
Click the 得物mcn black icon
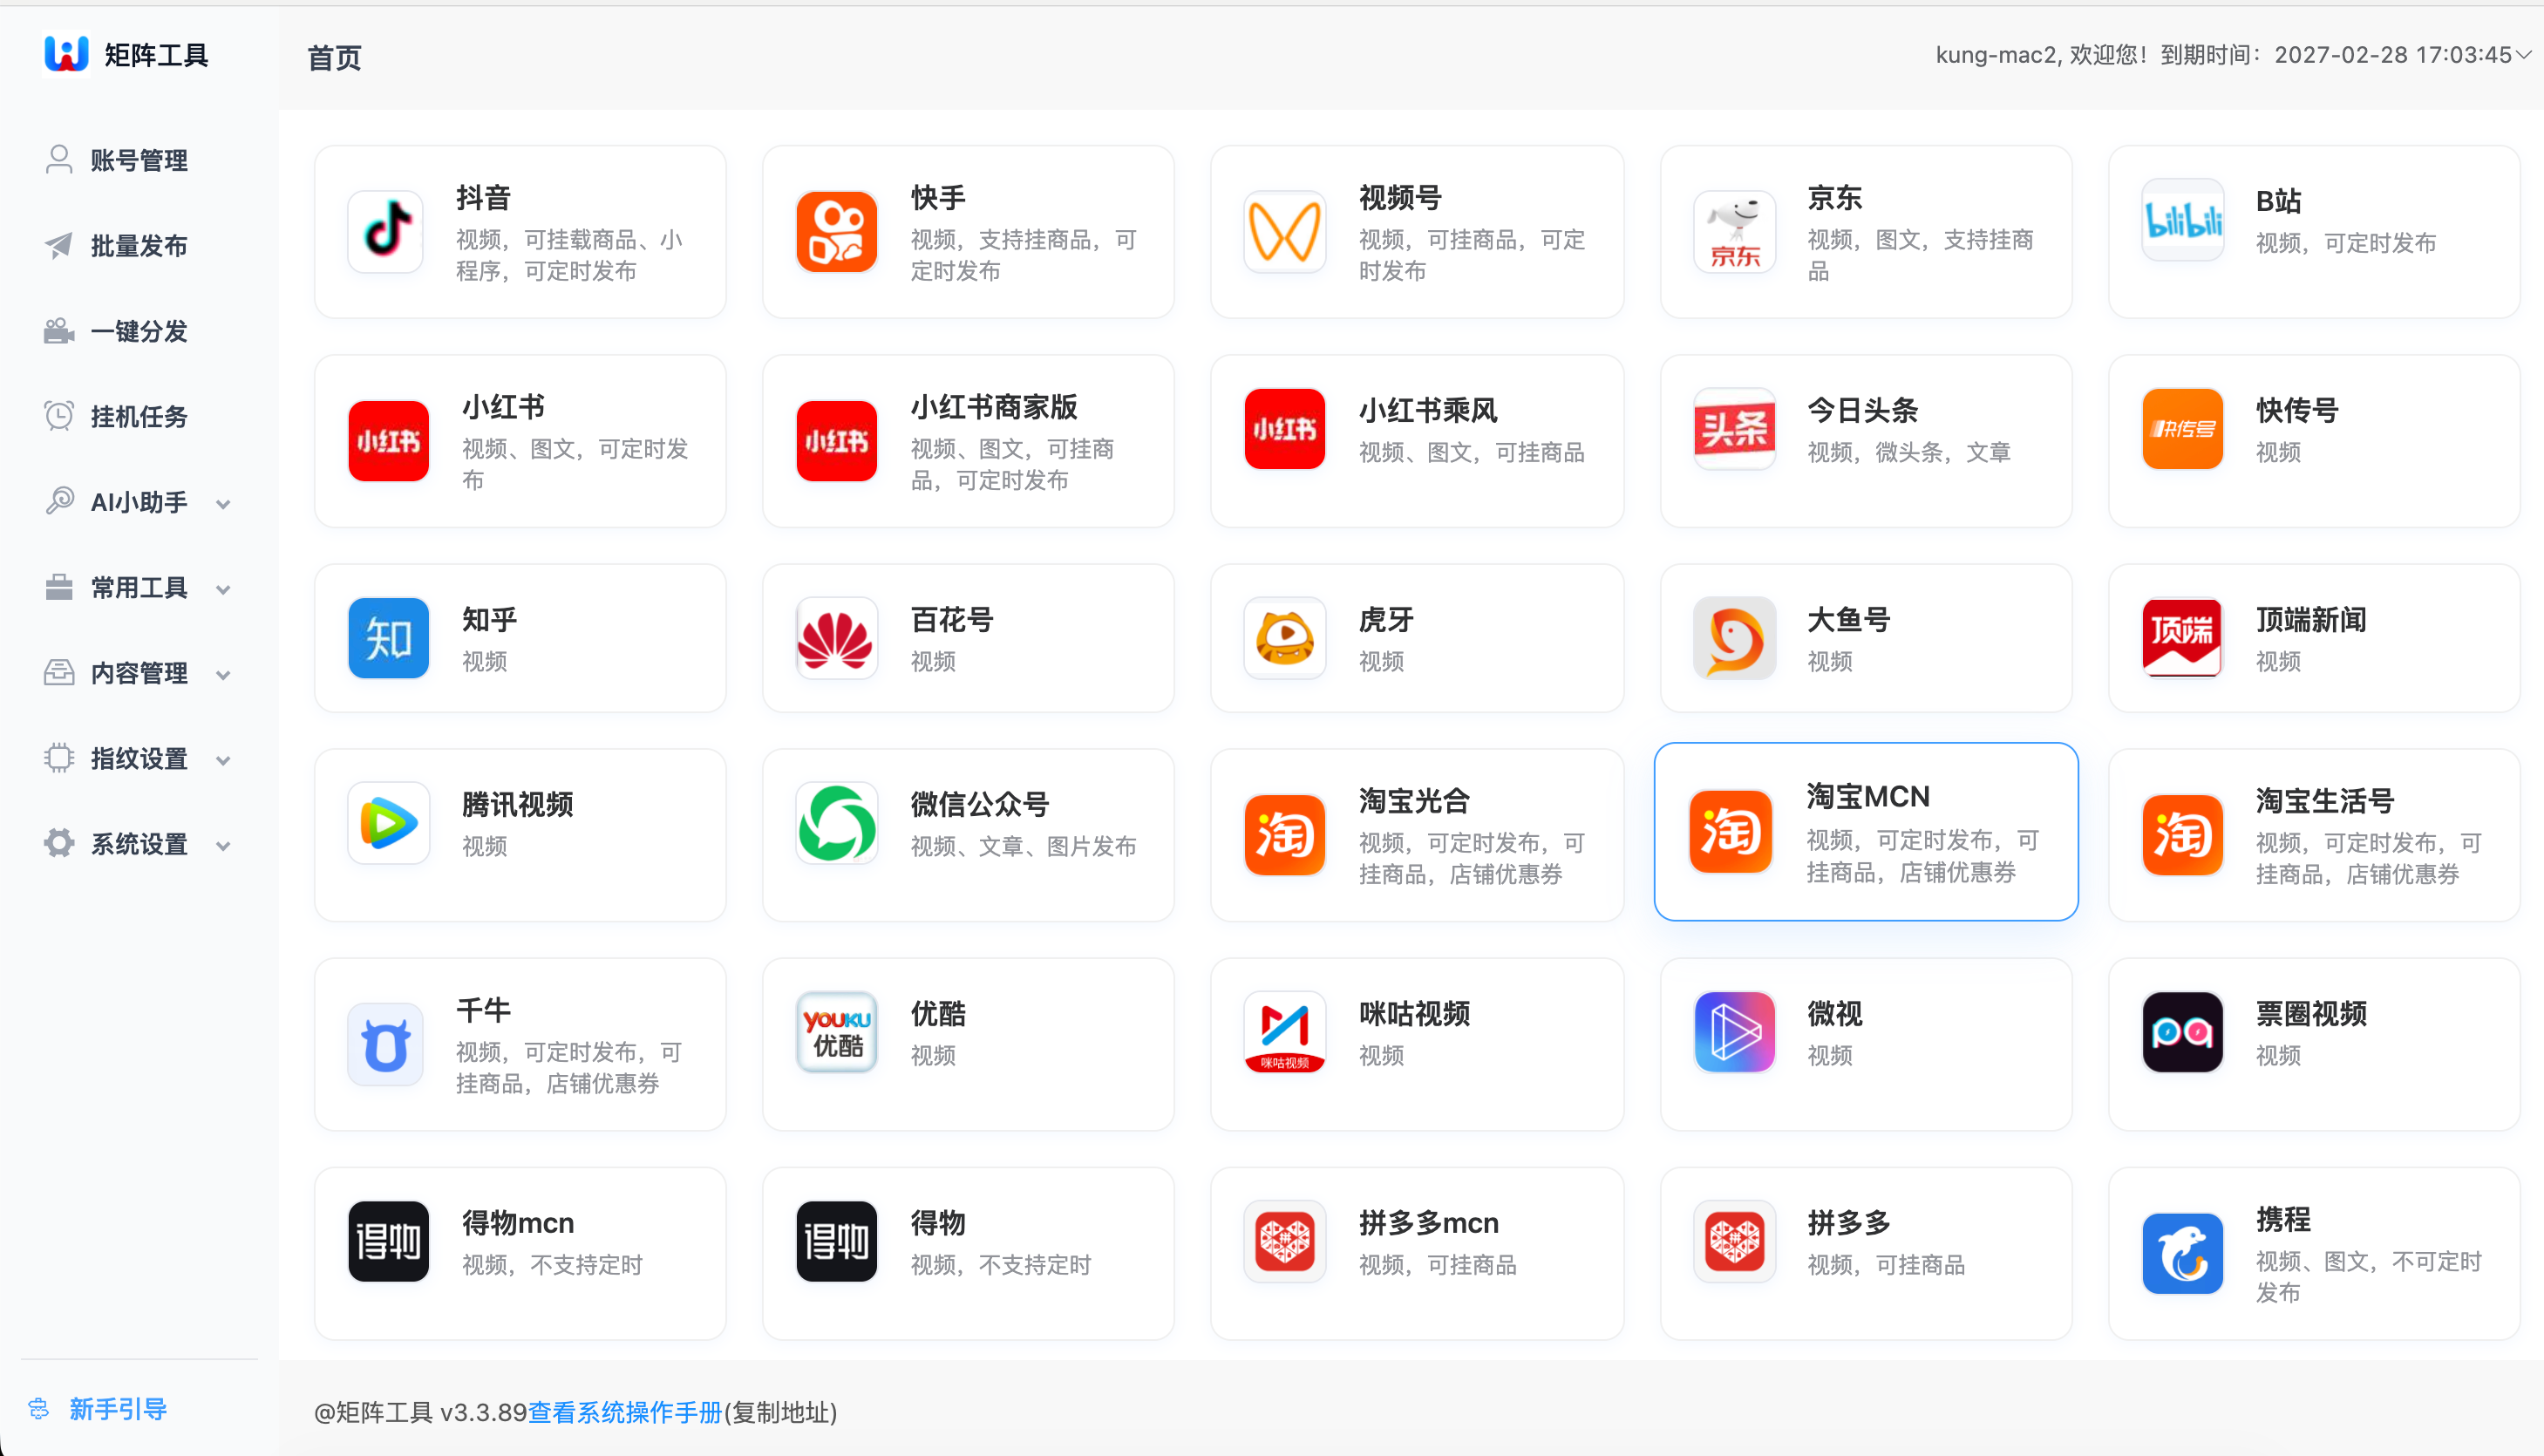pyautogui.click(x=388, y=1241)
